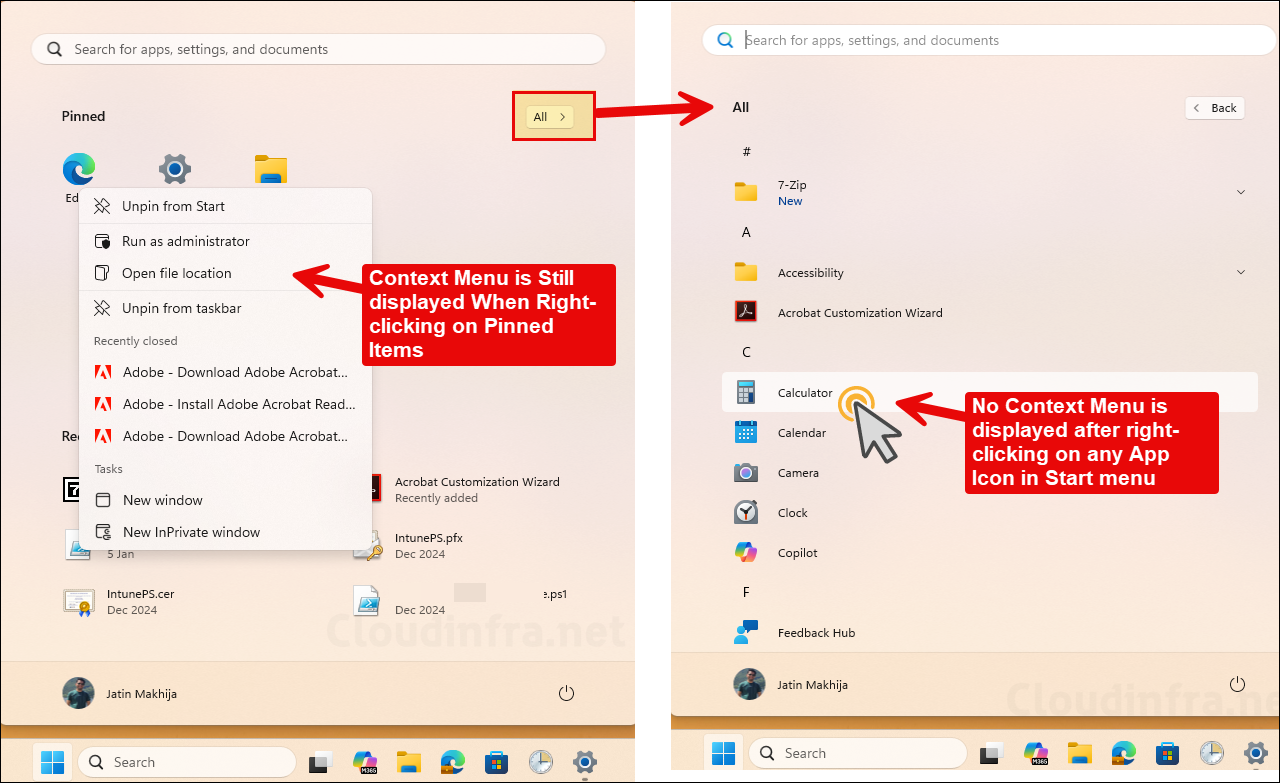Click the Search box on left taskbar
1280x783 pixels.
pyautogui.click(x=186, y=762)
